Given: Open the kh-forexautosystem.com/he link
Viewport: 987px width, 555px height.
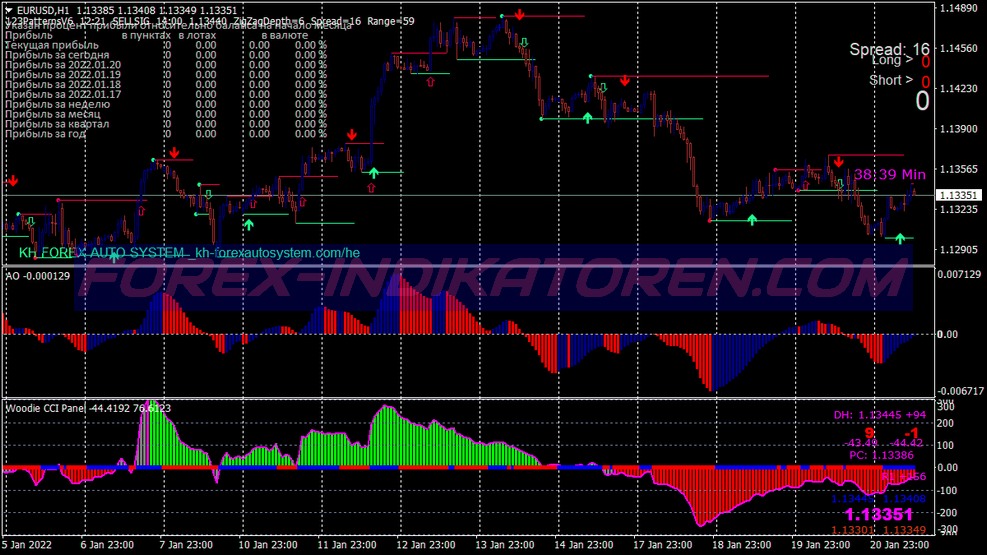Looking at the screenshot, I should tap(278, 253).
